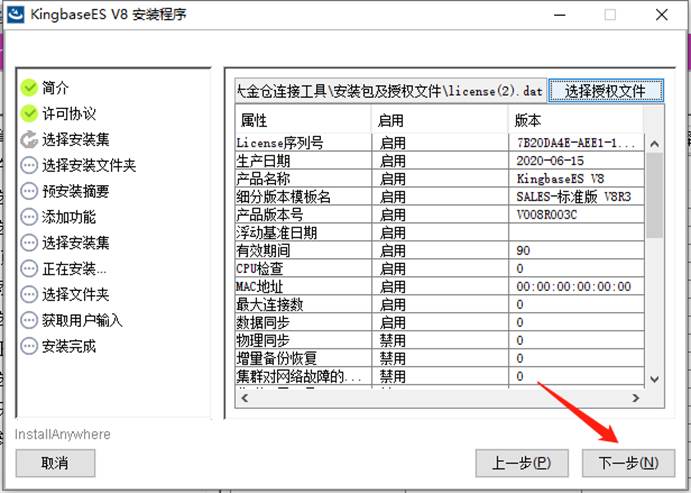
Task: Click the license file path field
Action: pos(390,91)
